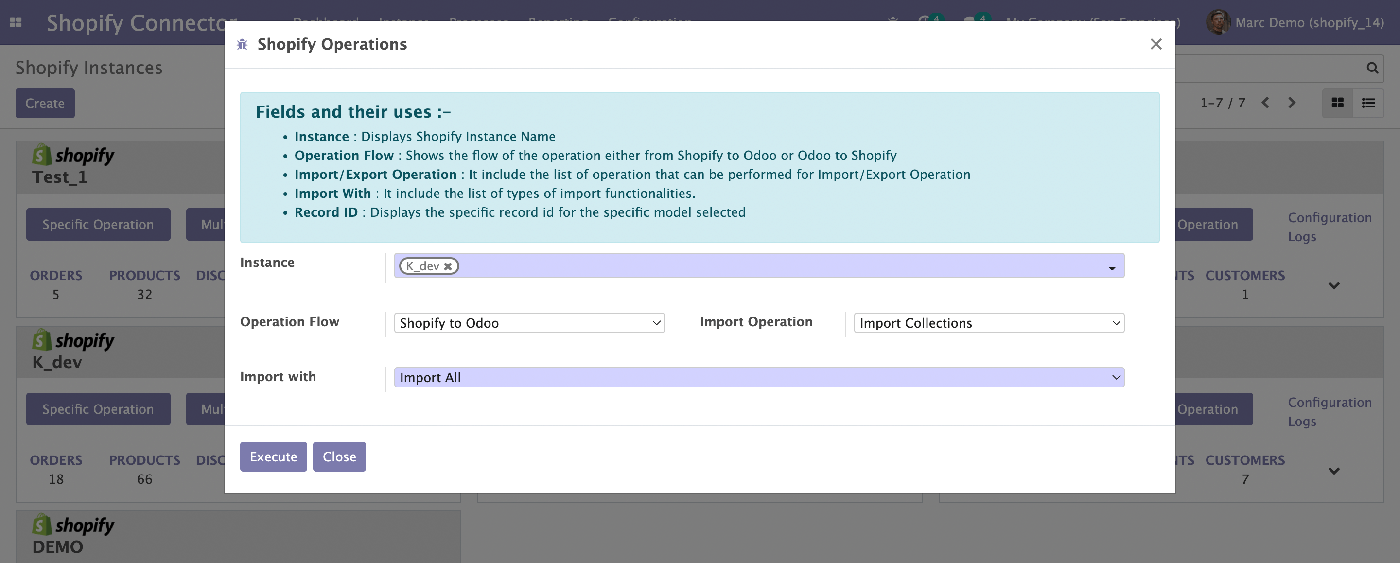1400x563 pixels.
Task: Expand the Instance field dropdown arrow
Action: tap(1112, 268)
